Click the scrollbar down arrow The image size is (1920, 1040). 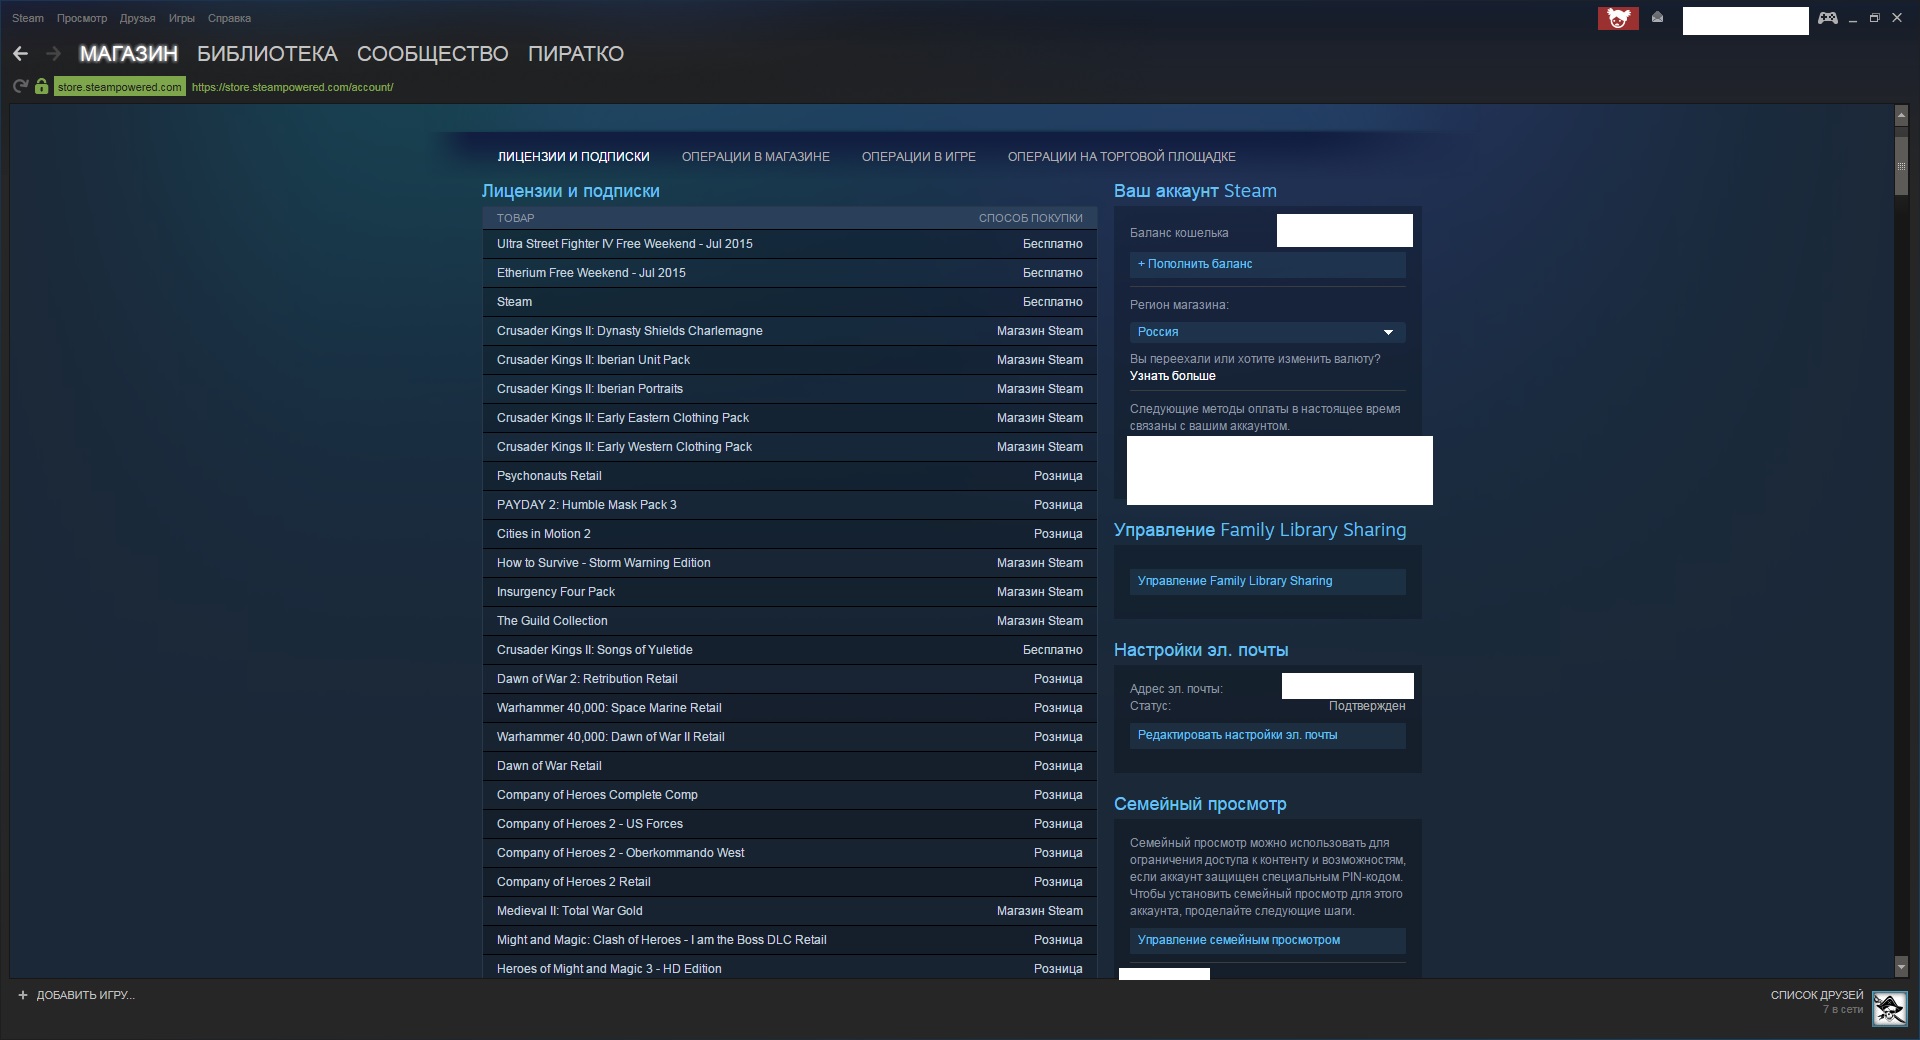click(1901, 967)
